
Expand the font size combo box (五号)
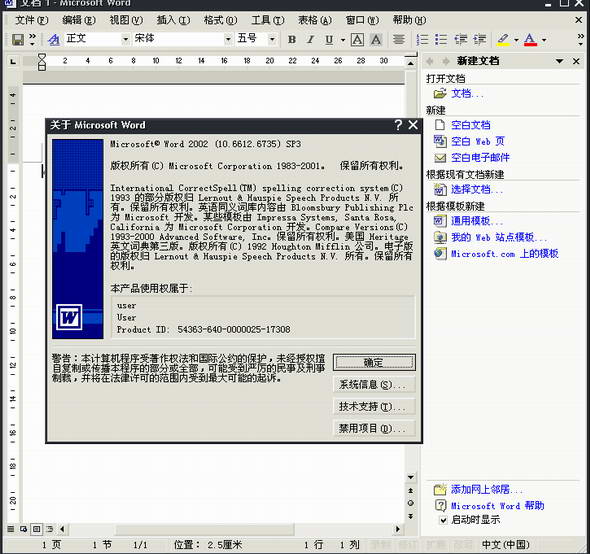point(272,39)
